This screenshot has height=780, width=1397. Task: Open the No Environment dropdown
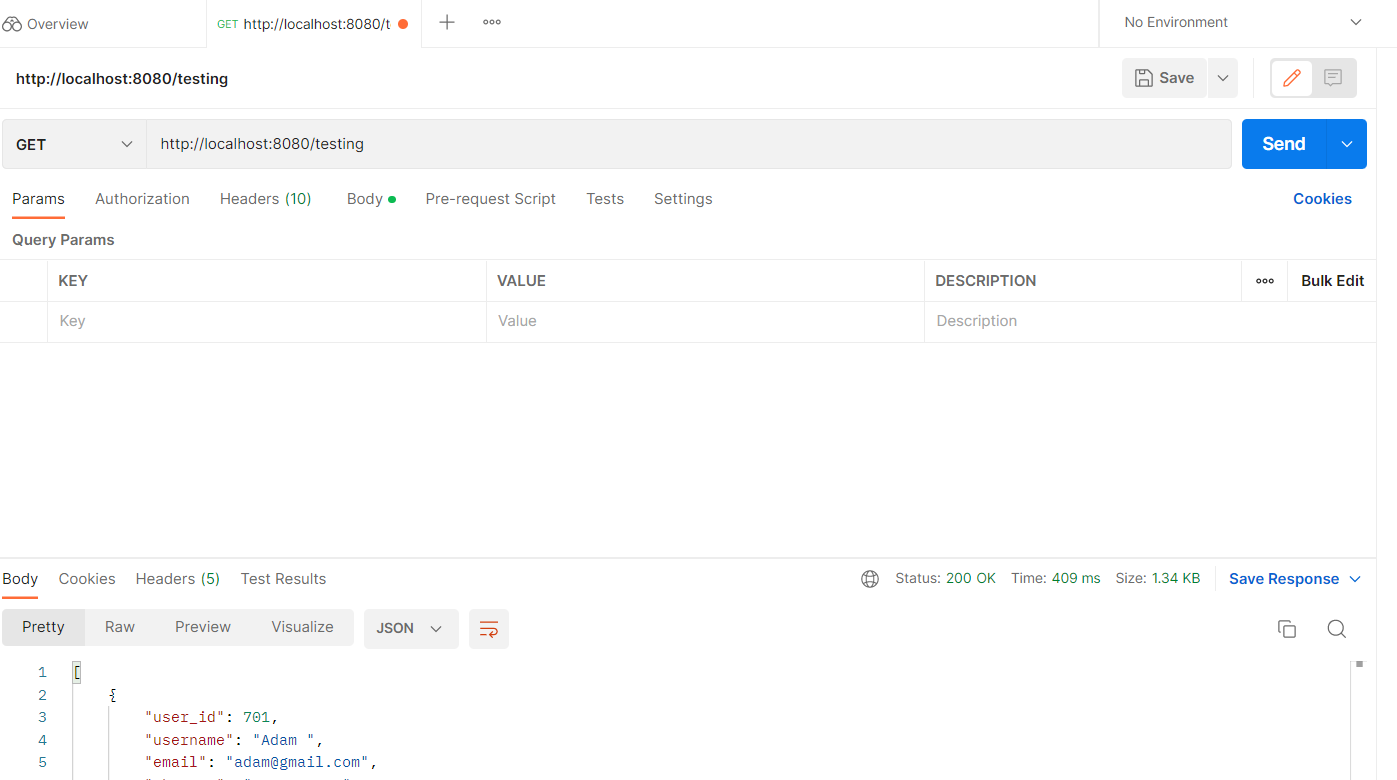point(1240,21)
